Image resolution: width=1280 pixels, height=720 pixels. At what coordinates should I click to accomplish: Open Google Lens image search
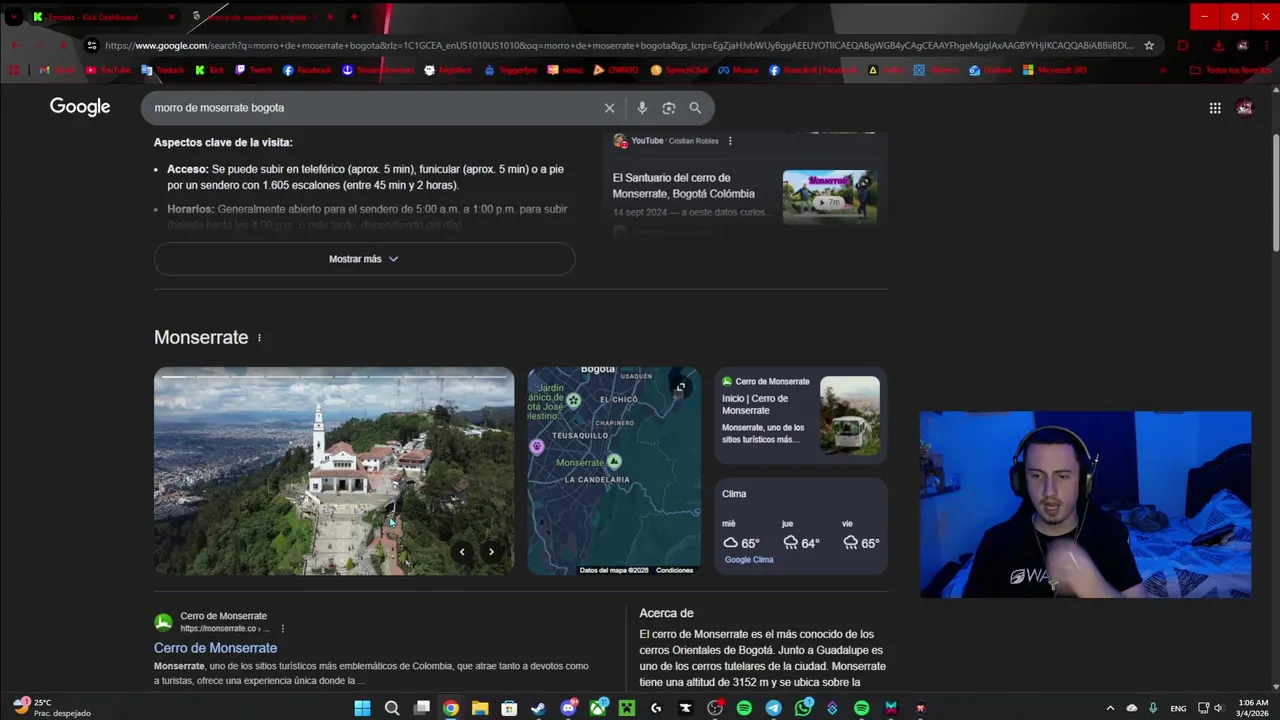pos(669,108)
